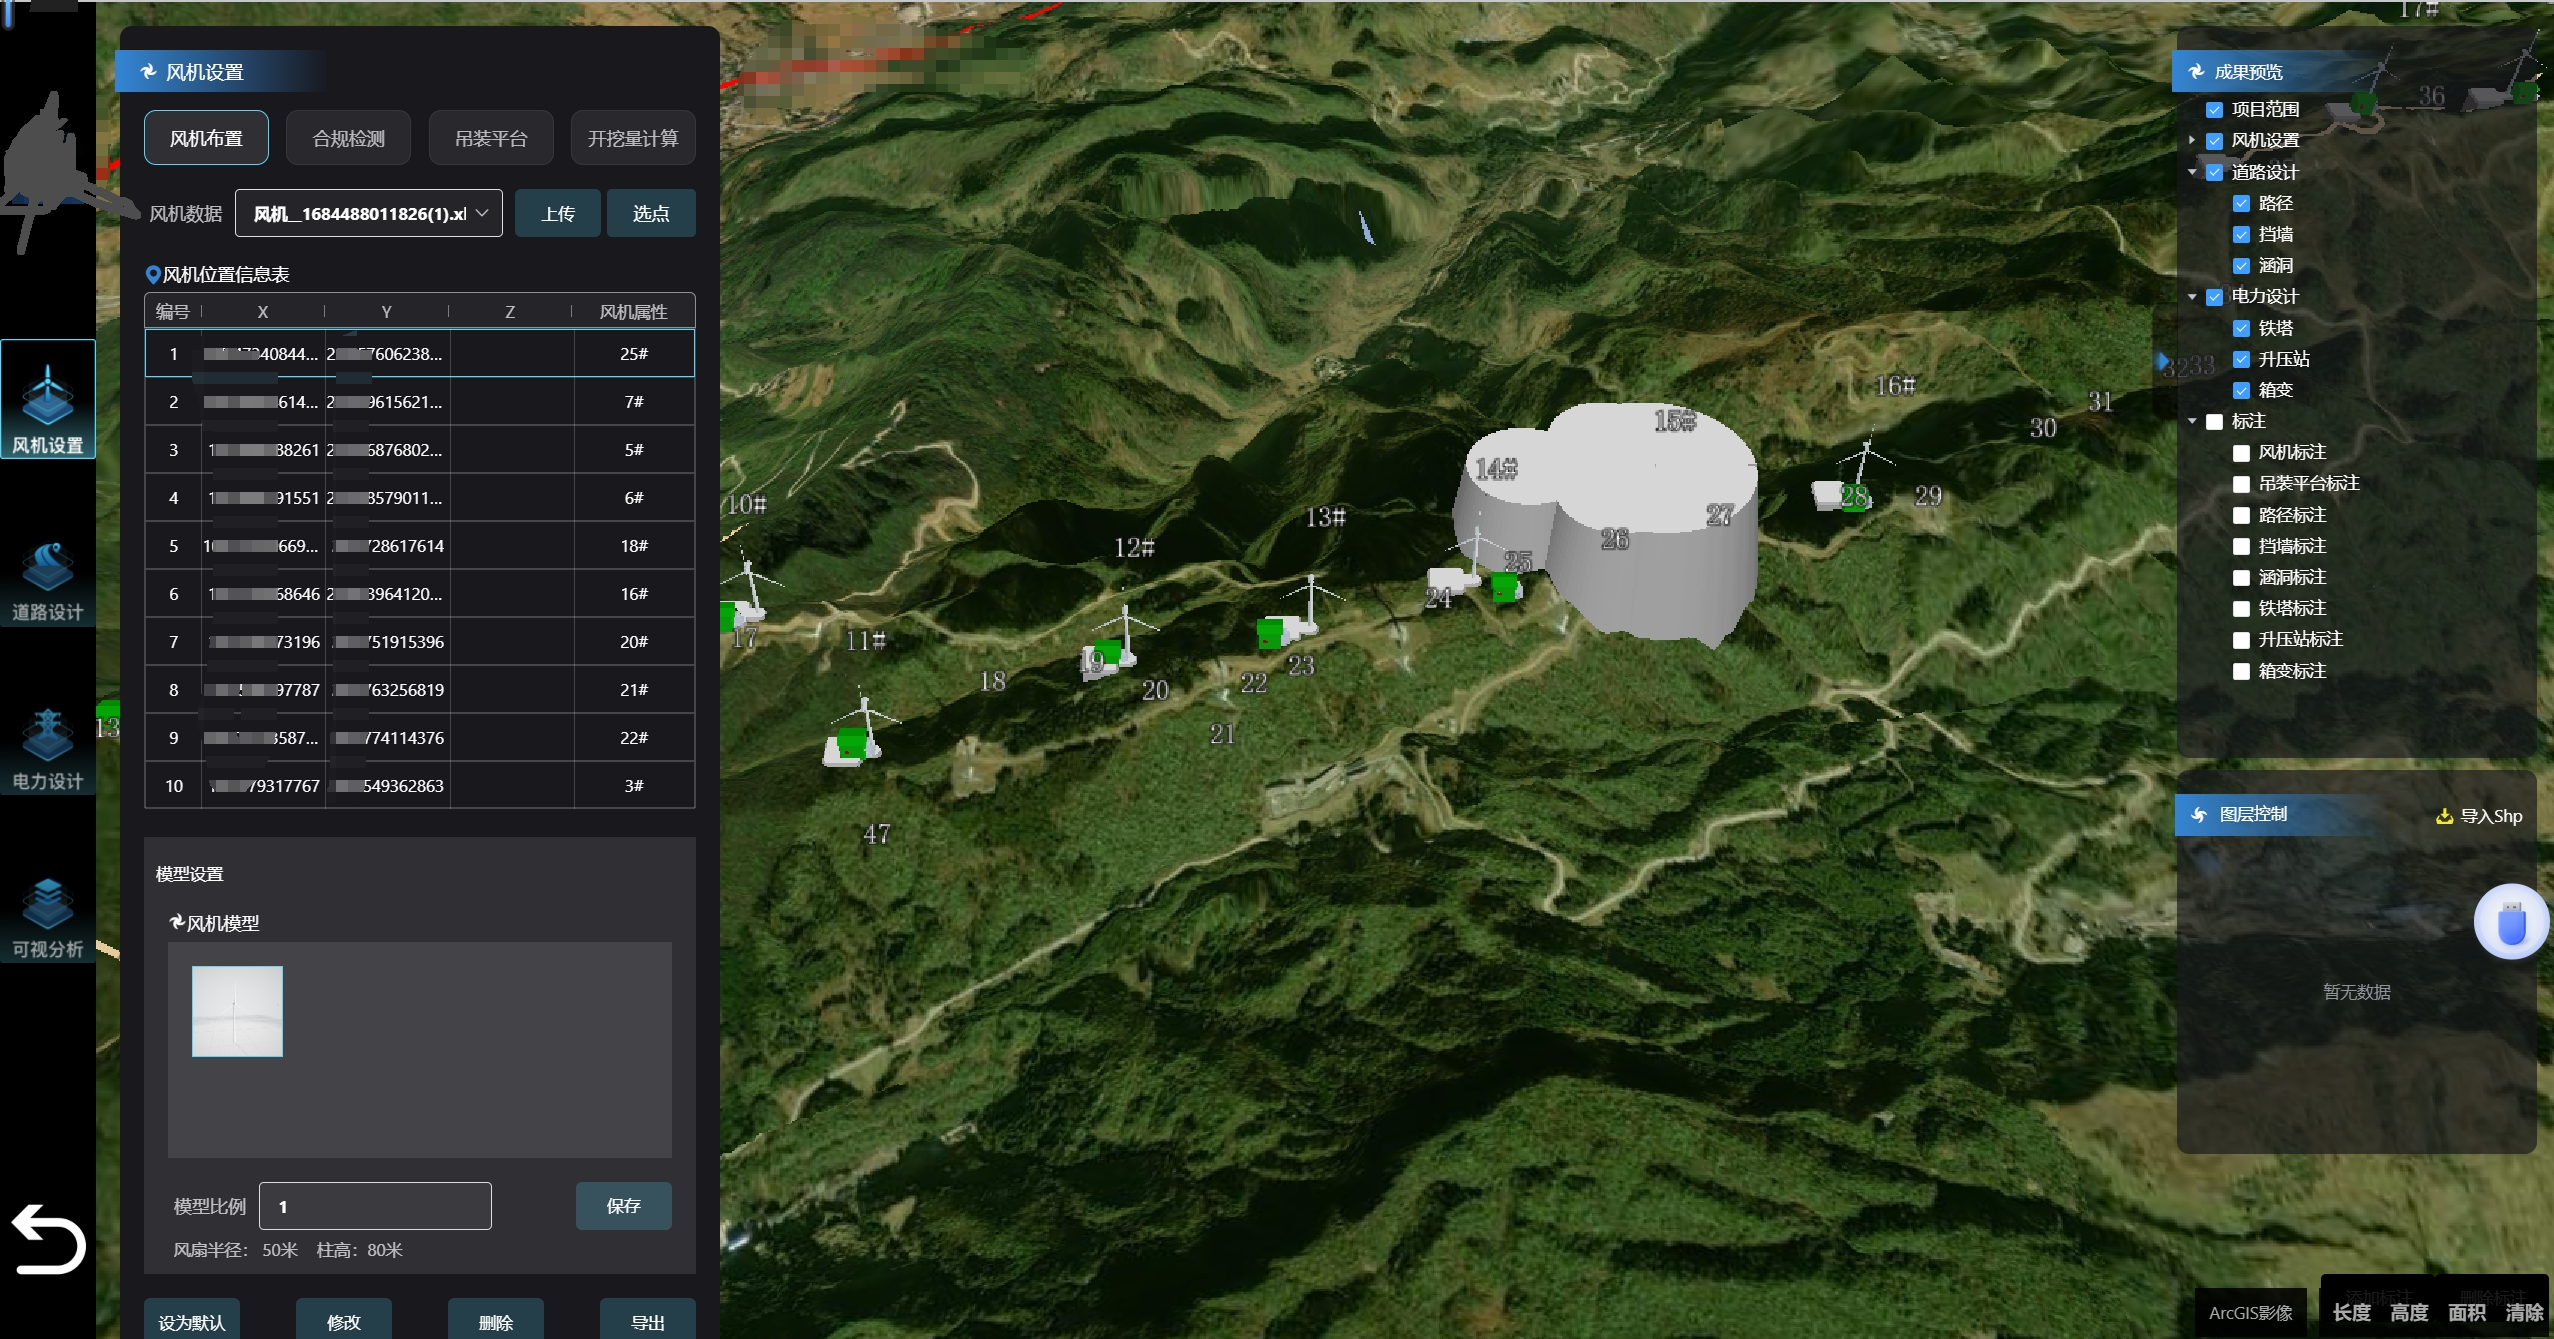Click the 面积 measure tool
This screenshot has height=1339, width=2554.
(x=2466, y=1312)
